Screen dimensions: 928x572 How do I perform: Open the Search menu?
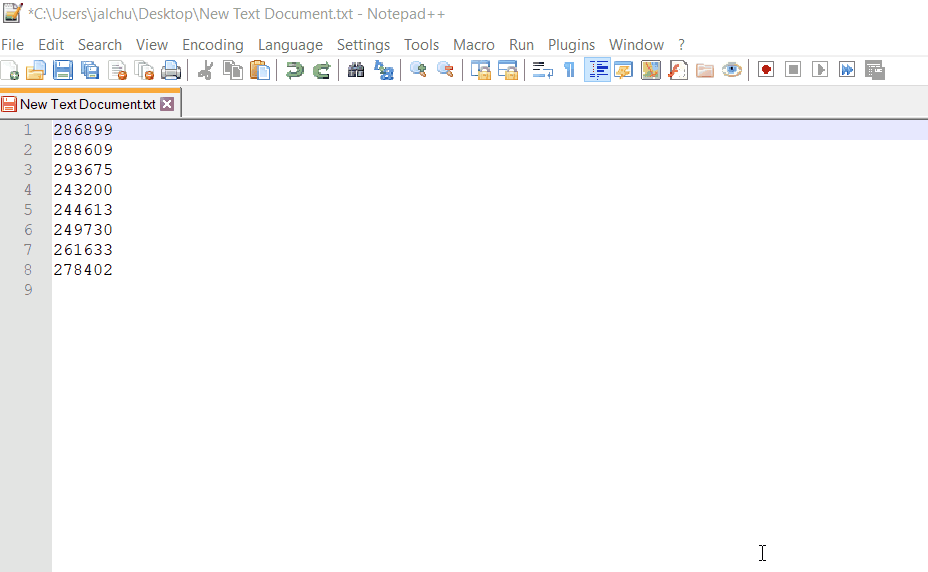pyautogui.click(x=99, y=45)
